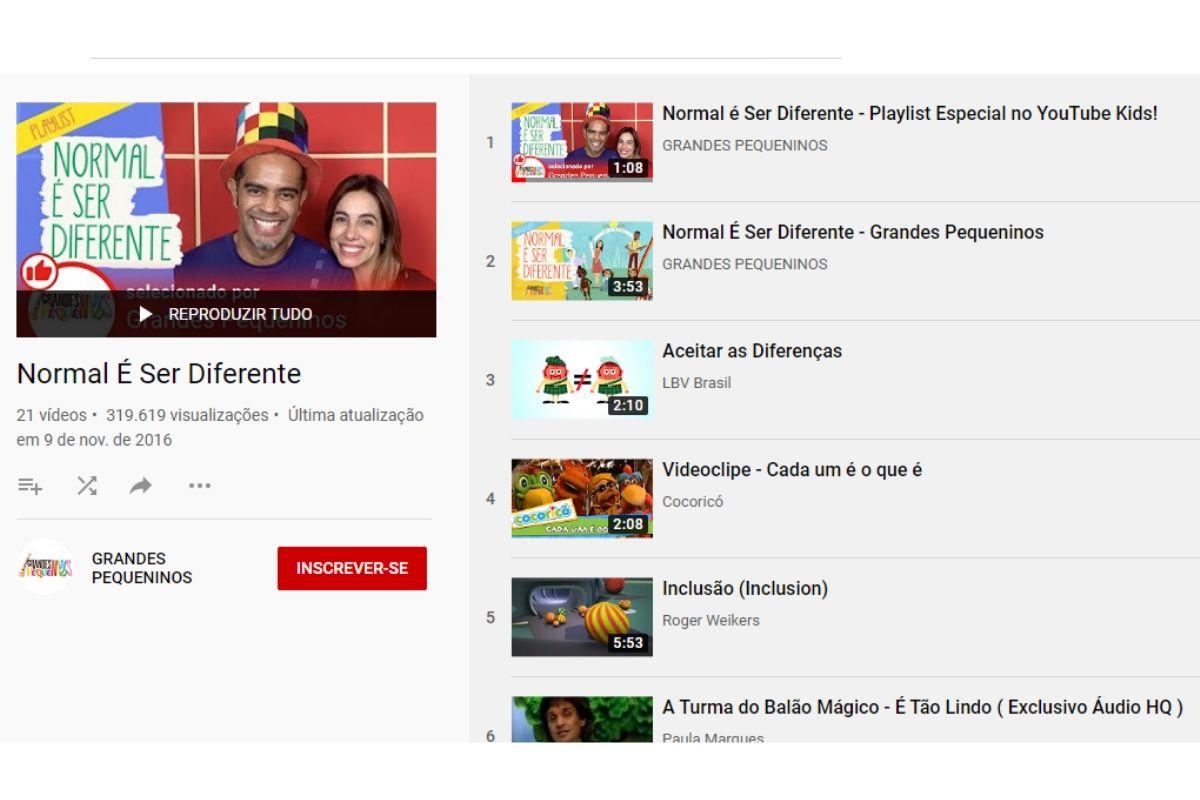The width and height of the screenshot is (1200, 800).
Task: Visit the Roger Weikers channel link
Action: 711,621
